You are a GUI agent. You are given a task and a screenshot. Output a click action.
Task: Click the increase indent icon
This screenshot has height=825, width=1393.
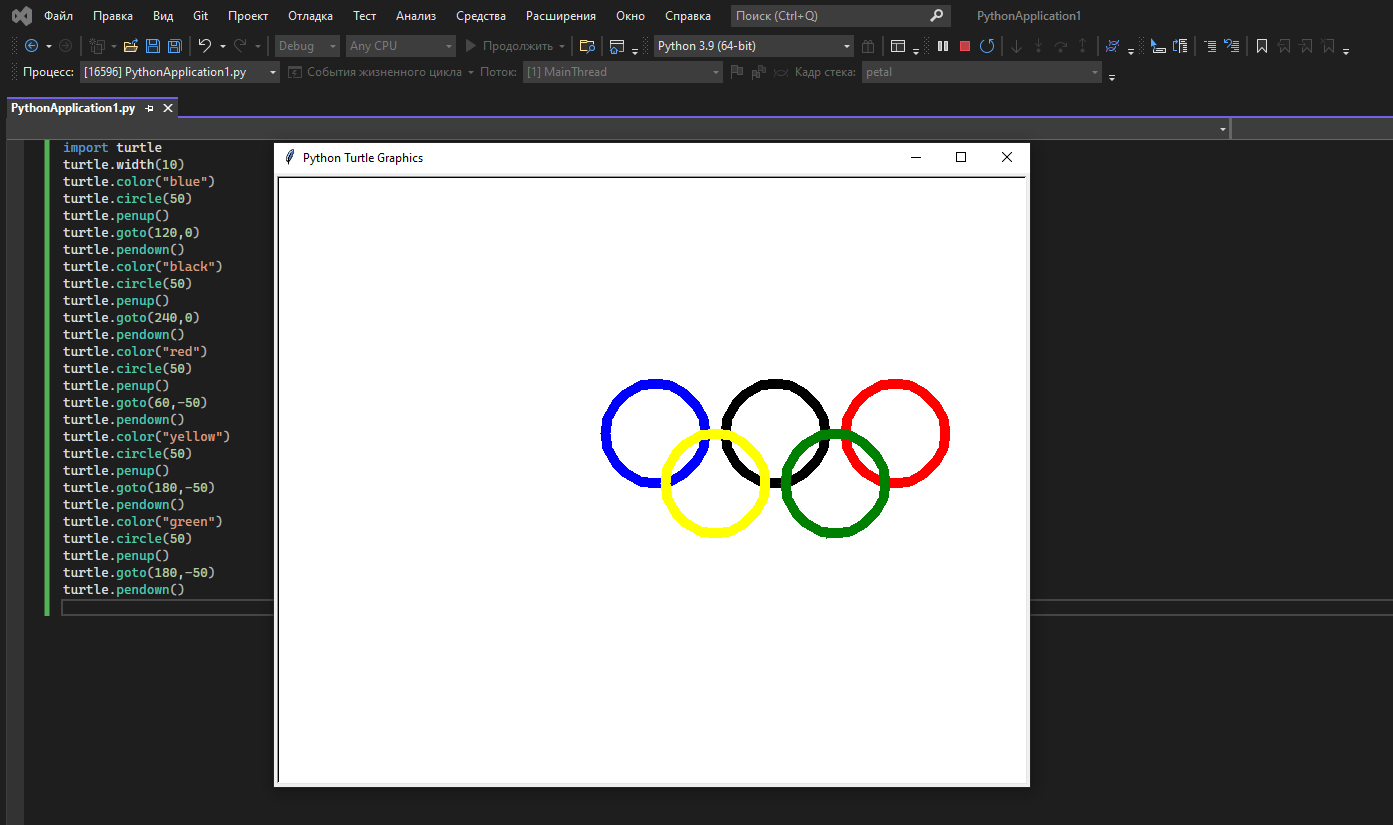pyautogui.click(x=1210, y=46)
